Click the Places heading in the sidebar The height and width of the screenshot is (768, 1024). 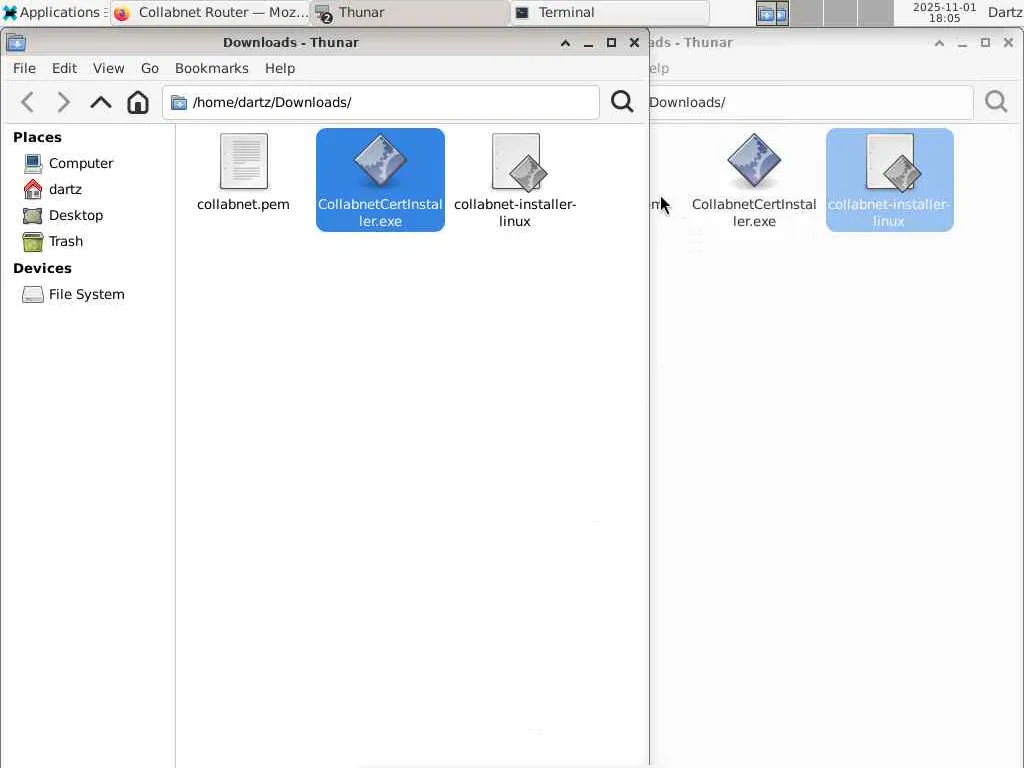[37, 137]
